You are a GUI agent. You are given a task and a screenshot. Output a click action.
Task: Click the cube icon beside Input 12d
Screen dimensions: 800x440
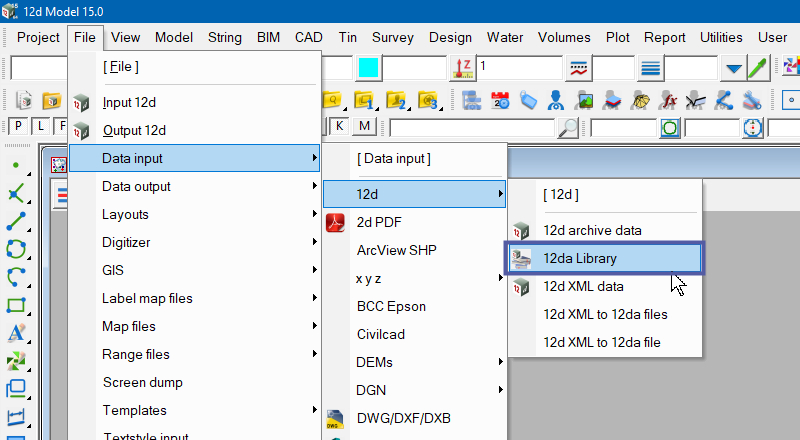pyautogui.click(x=81, y=103)
